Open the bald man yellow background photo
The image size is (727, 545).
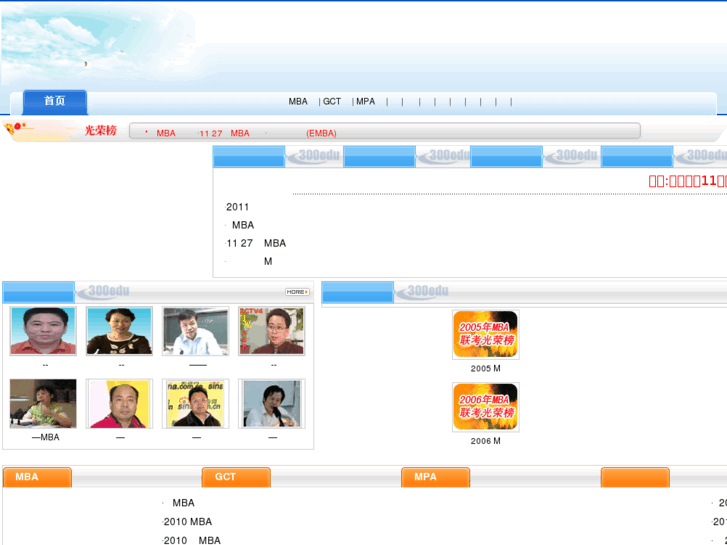pyautogui.click(x=119, y=404)
